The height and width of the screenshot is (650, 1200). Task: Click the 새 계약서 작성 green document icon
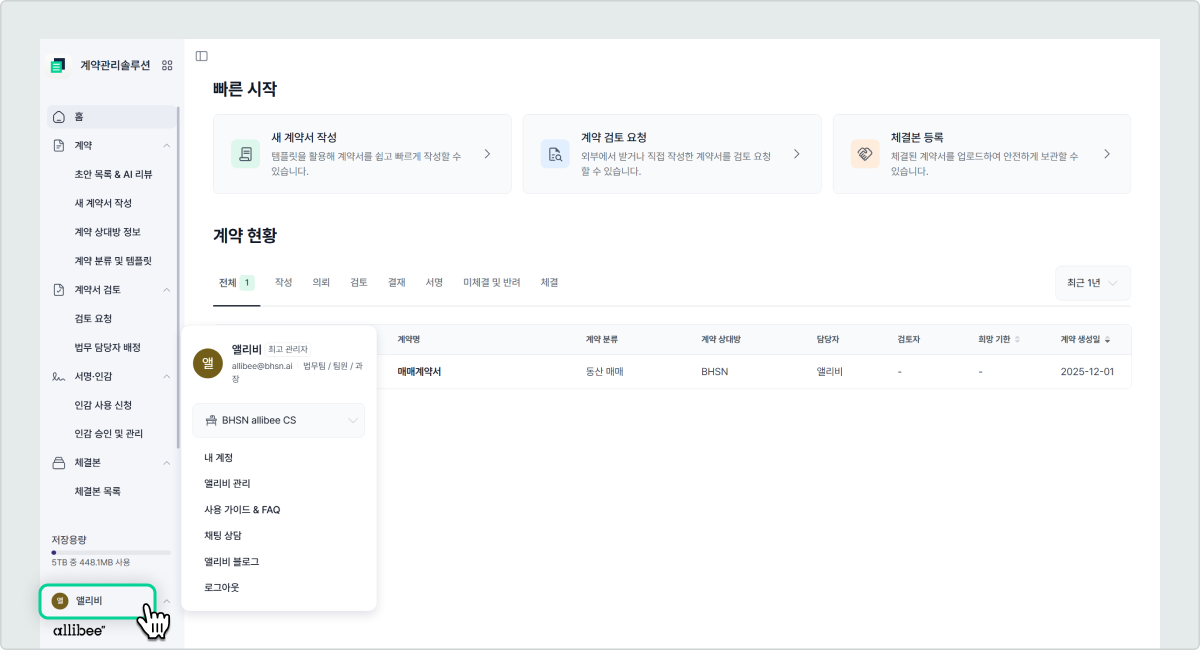245,154
